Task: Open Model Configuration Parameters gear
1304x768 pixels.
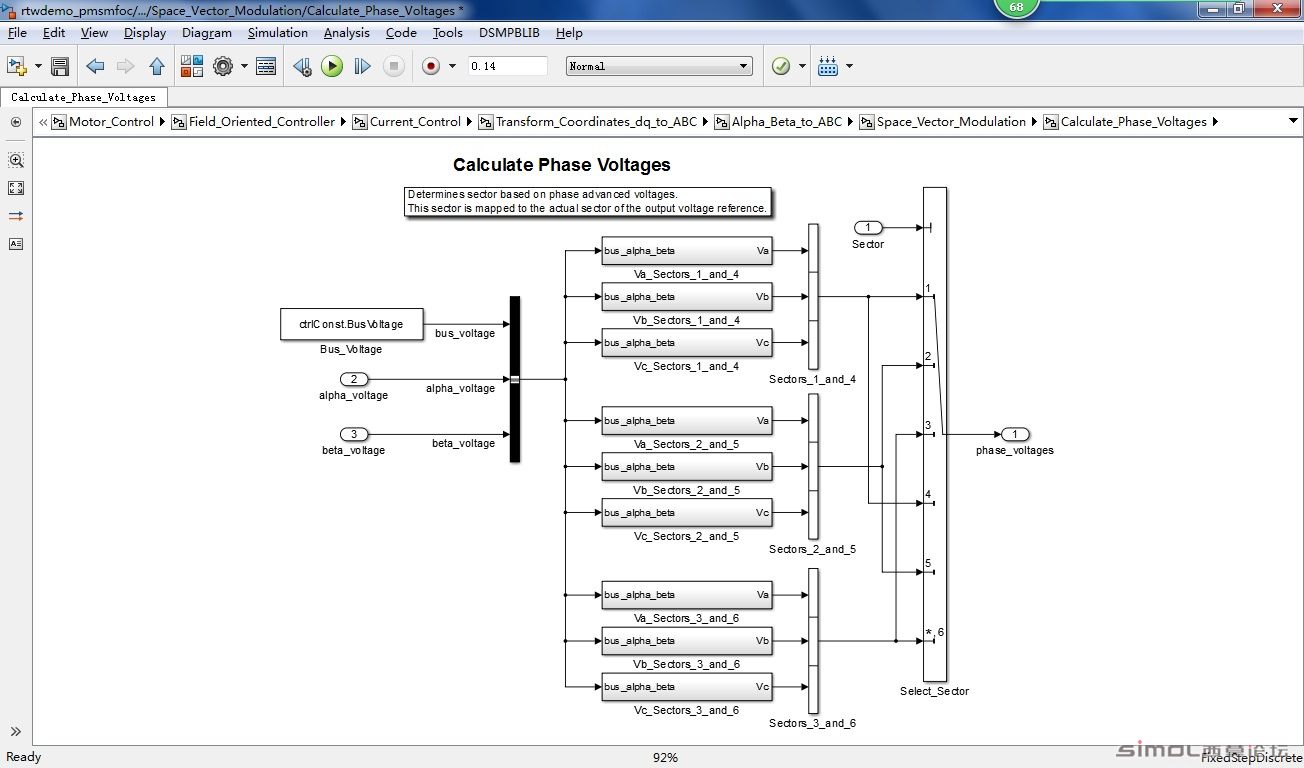Action: [x=223, y=66]
